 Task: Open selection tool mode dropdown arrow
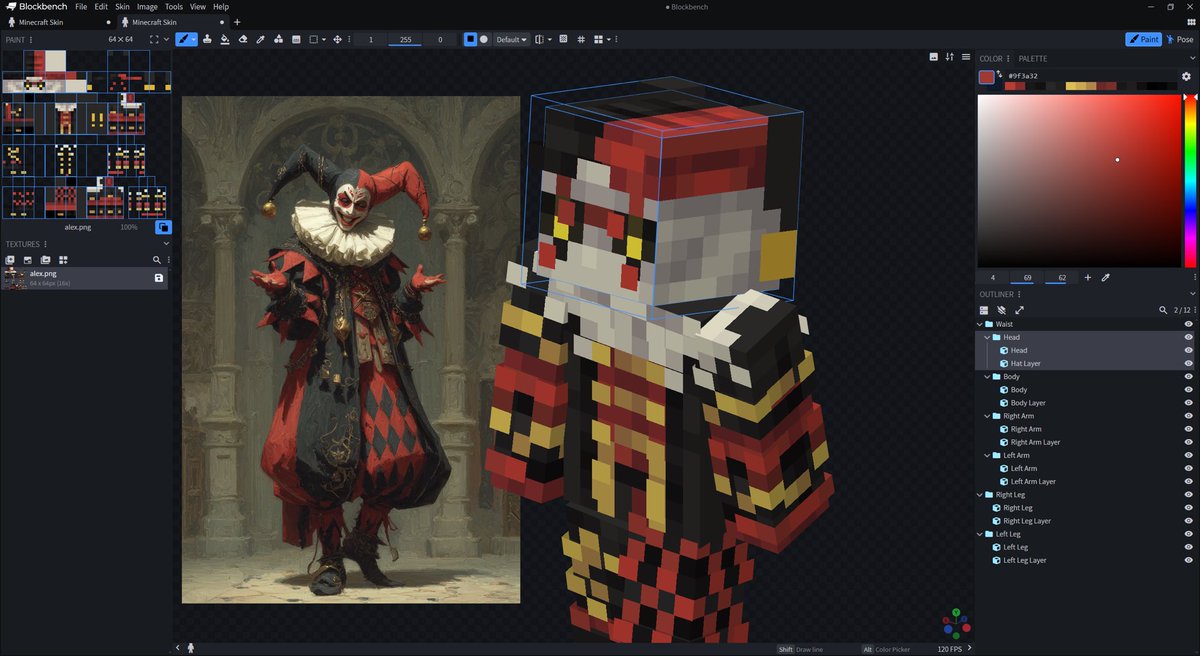(x=324, y=39)
